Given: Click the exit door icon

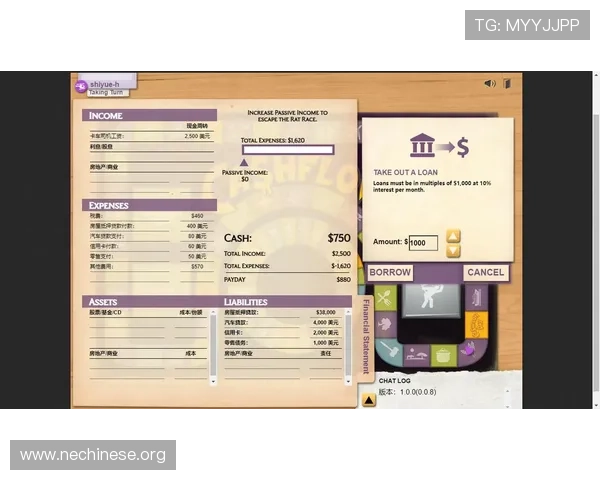Looking at the screenshot, I should pos(507,83).
